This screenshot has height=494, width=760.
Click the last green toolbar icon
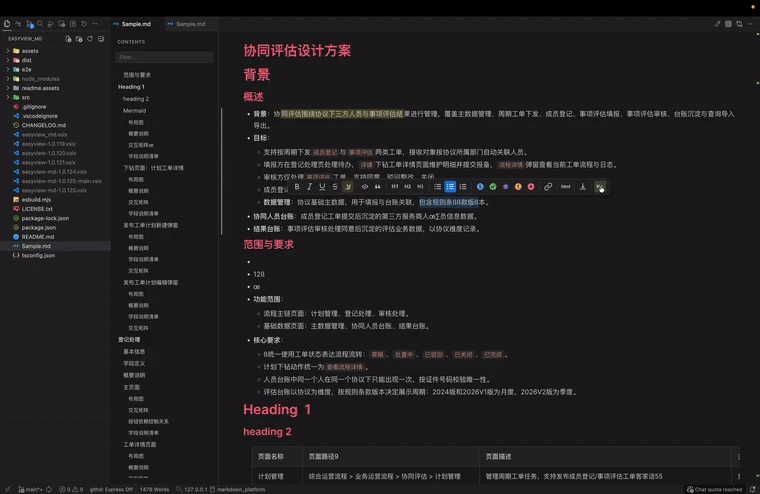coord(600,187)
